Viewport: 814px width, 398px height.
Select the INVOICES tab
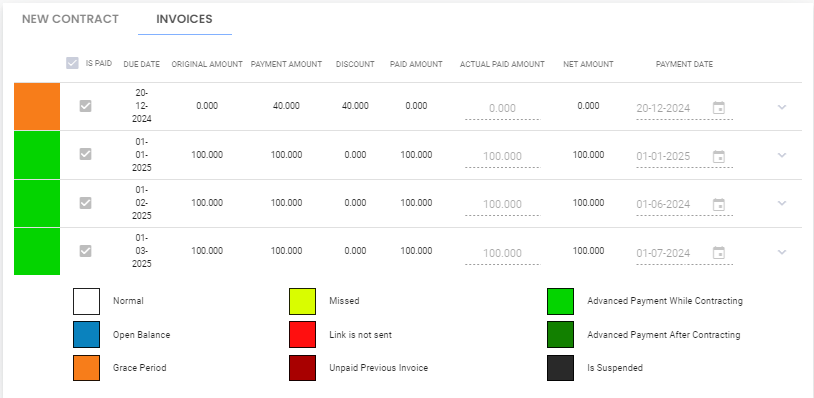[x=184, y=19]
